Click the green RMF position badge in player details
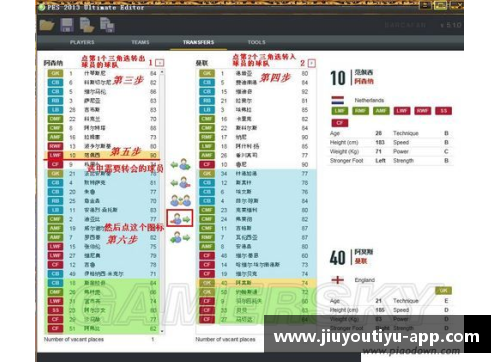Image resolution: width=500 pixels, height=362 pixels. pos(360,111)
